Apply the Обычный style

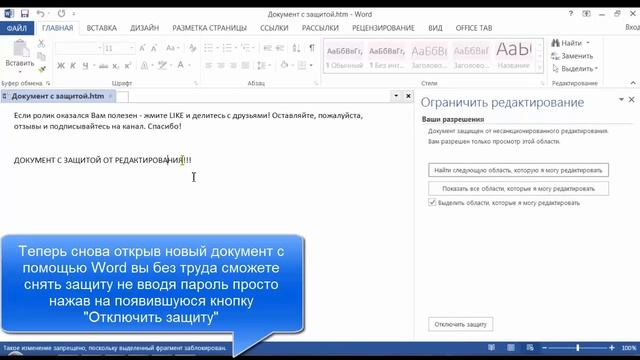344,56
